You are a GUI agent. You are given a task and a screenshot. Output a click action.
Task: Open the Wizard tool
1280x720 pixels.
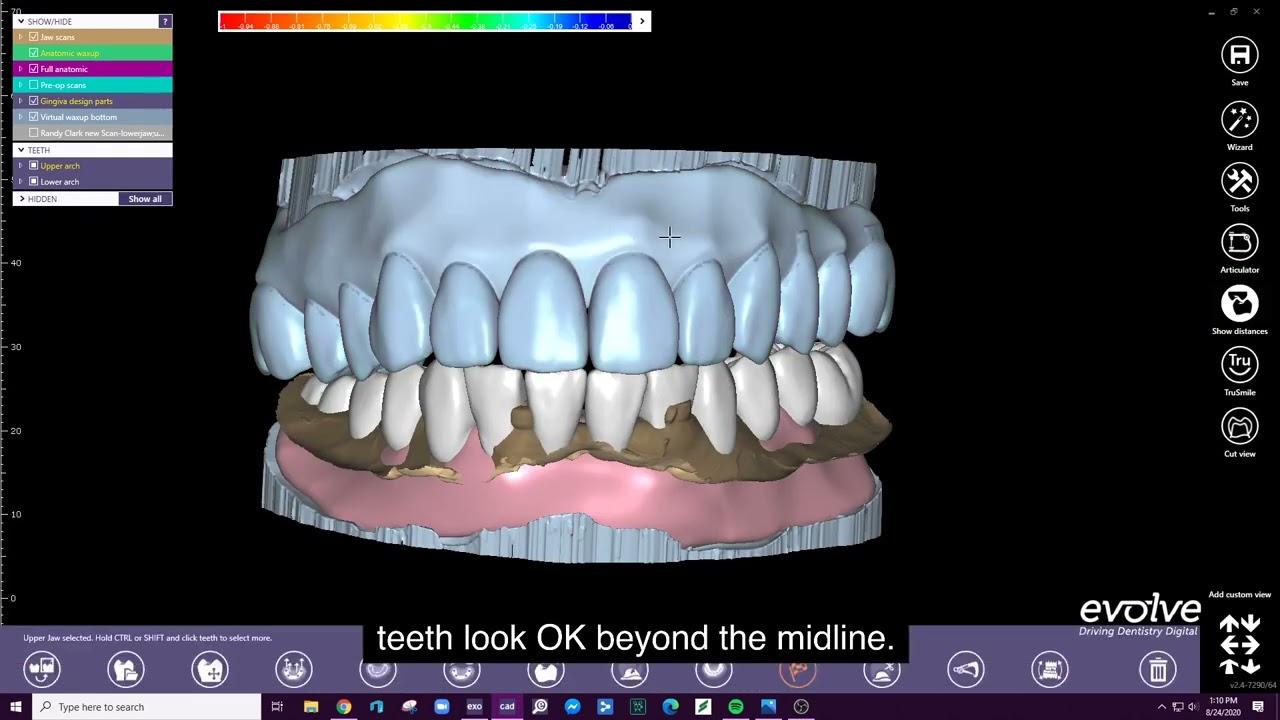tap(1239, 119)
